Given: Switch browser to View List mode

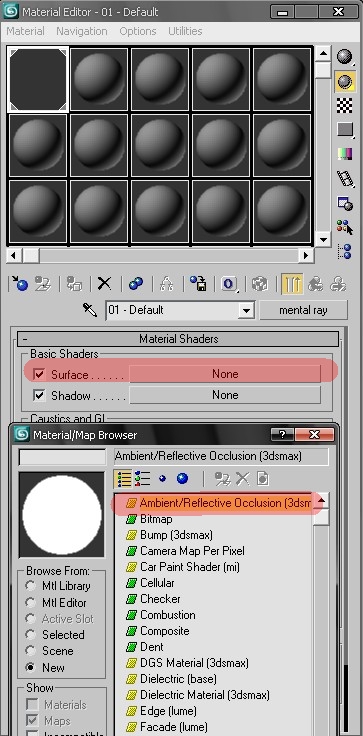Looking at the screenshot, I should tap(124, 479).
